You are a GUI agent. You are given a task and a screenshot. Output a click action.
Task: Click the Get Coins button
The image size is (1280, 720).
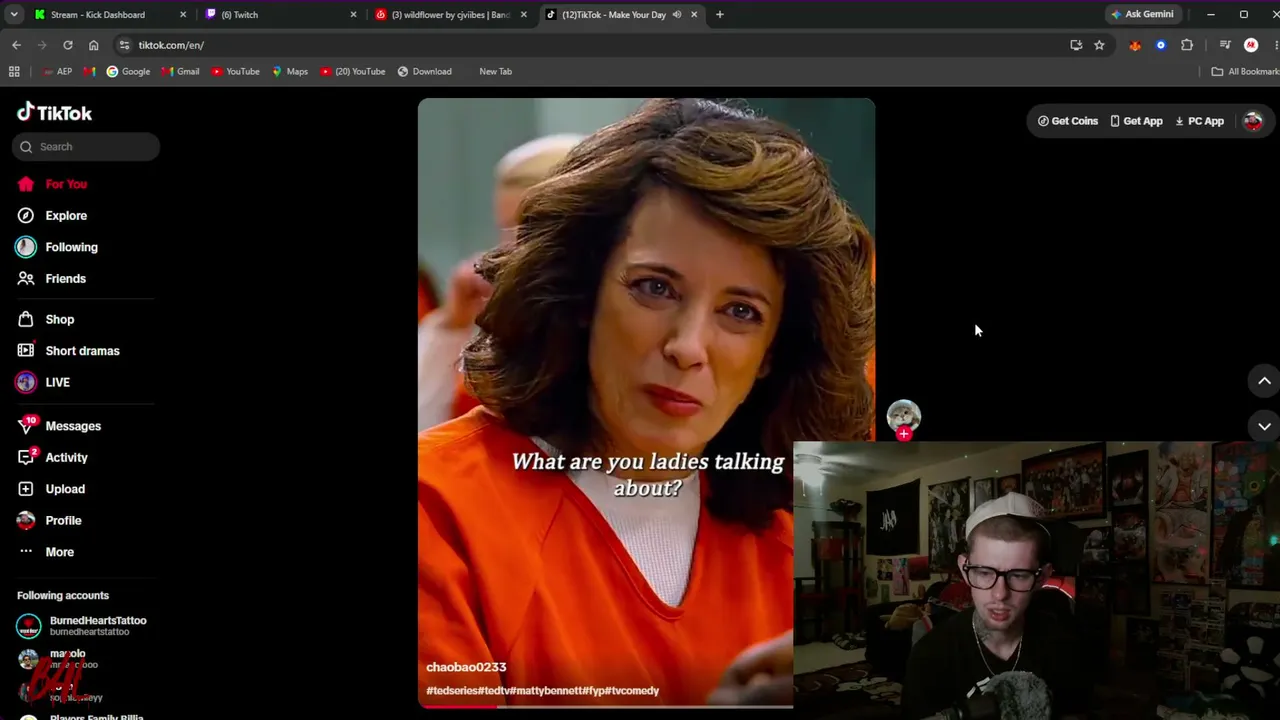tap(1068, 121)
